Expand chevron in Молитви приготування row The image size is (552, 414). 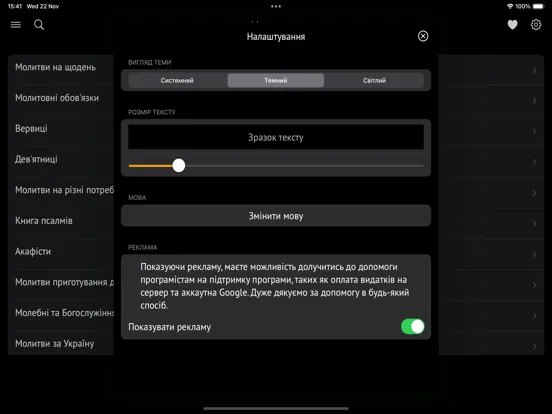[534, 285]
